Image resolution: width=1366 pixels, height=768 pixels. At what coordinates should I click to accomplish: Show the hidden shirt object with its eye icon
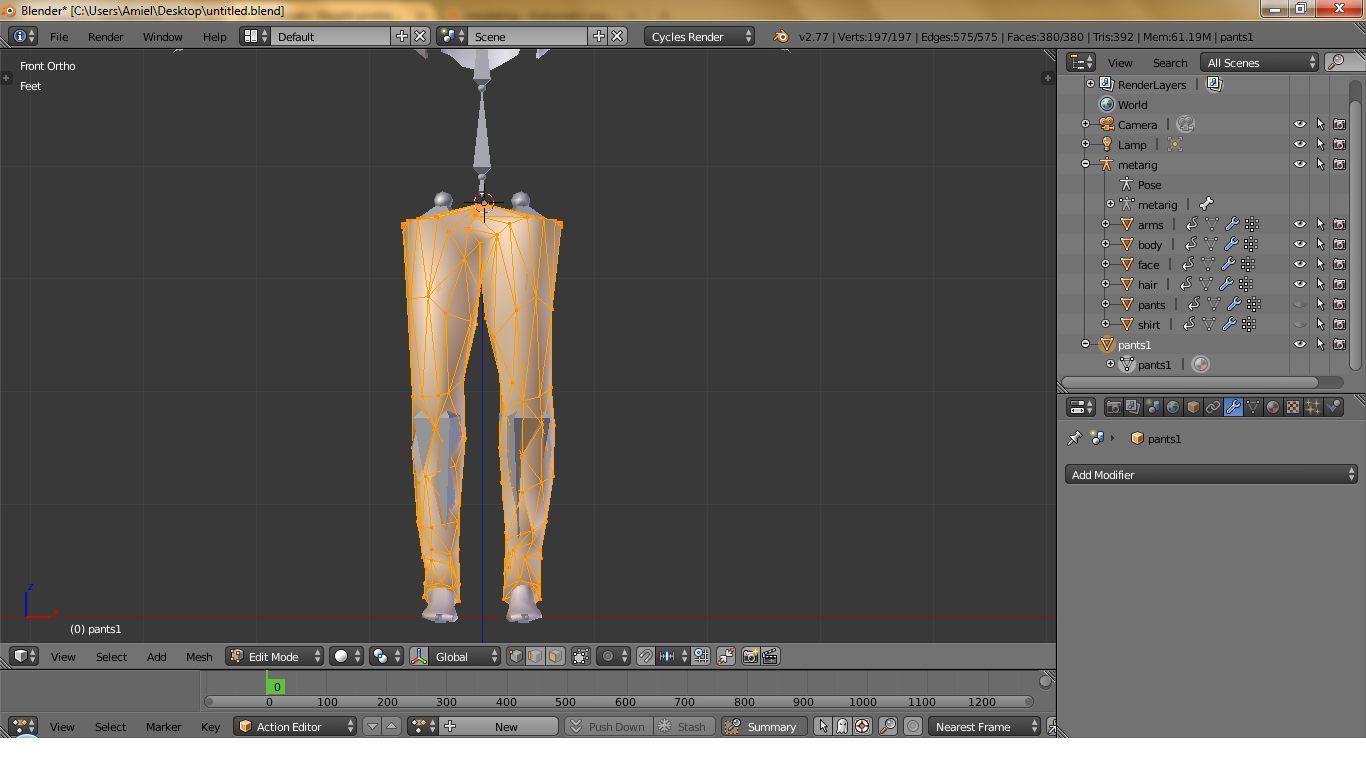(1300, 324)
